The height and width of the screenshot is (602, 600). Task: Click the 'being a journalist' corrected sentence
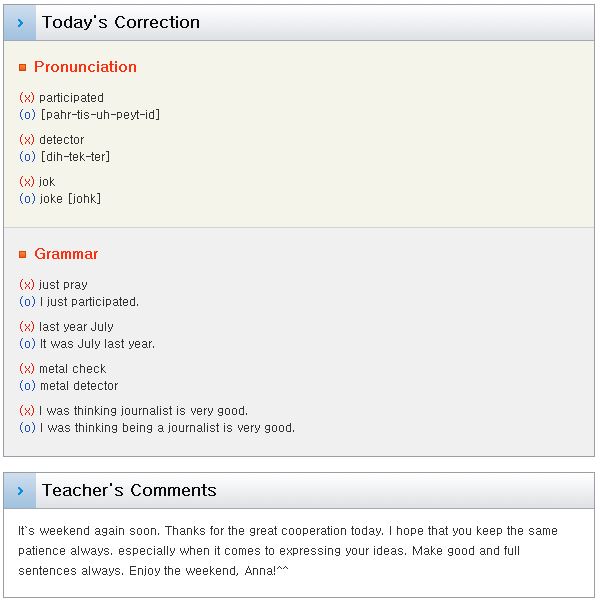pos(167,428)
